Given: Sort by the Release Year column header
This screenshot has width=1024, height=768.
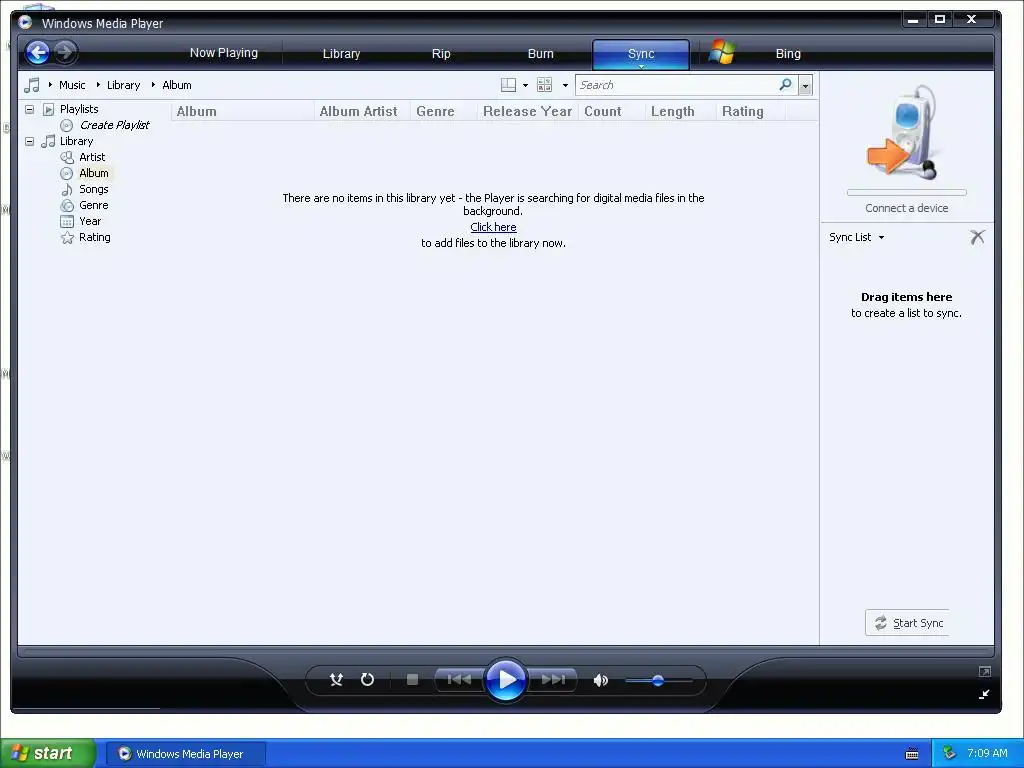Looking at the screenshot, I should click(x=528, y=112).
